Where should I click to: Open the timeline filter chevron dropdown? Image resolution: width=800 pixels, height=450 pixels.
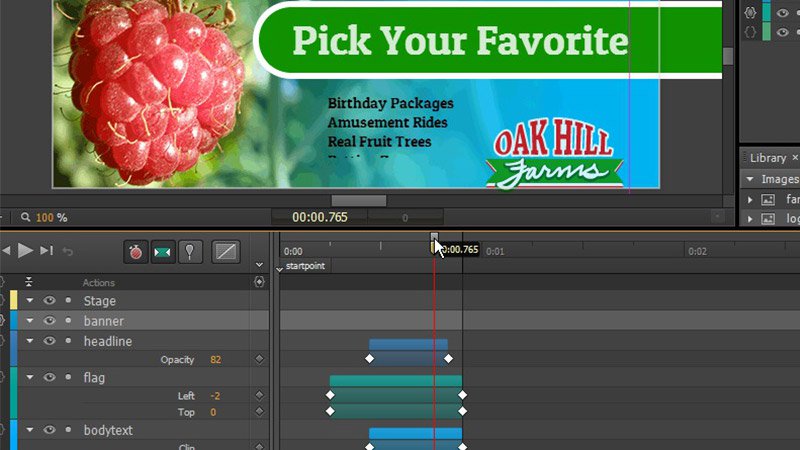point(259,265)
